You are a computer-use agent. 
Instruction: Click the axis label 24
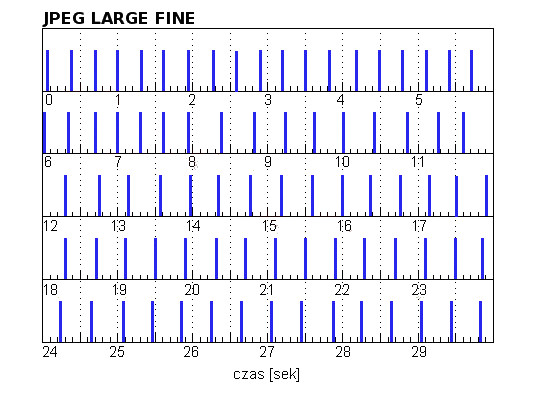[50, 352]
